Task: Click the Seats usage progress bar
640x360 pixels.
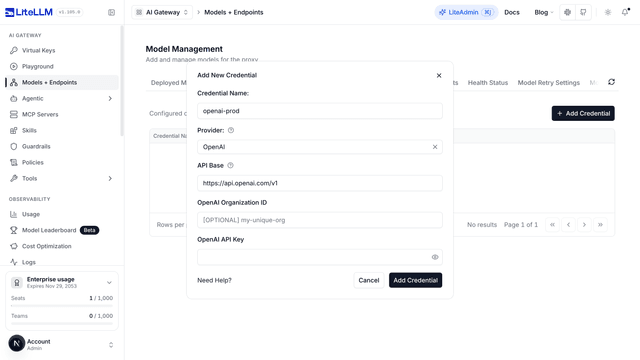Action: [62, 306]
